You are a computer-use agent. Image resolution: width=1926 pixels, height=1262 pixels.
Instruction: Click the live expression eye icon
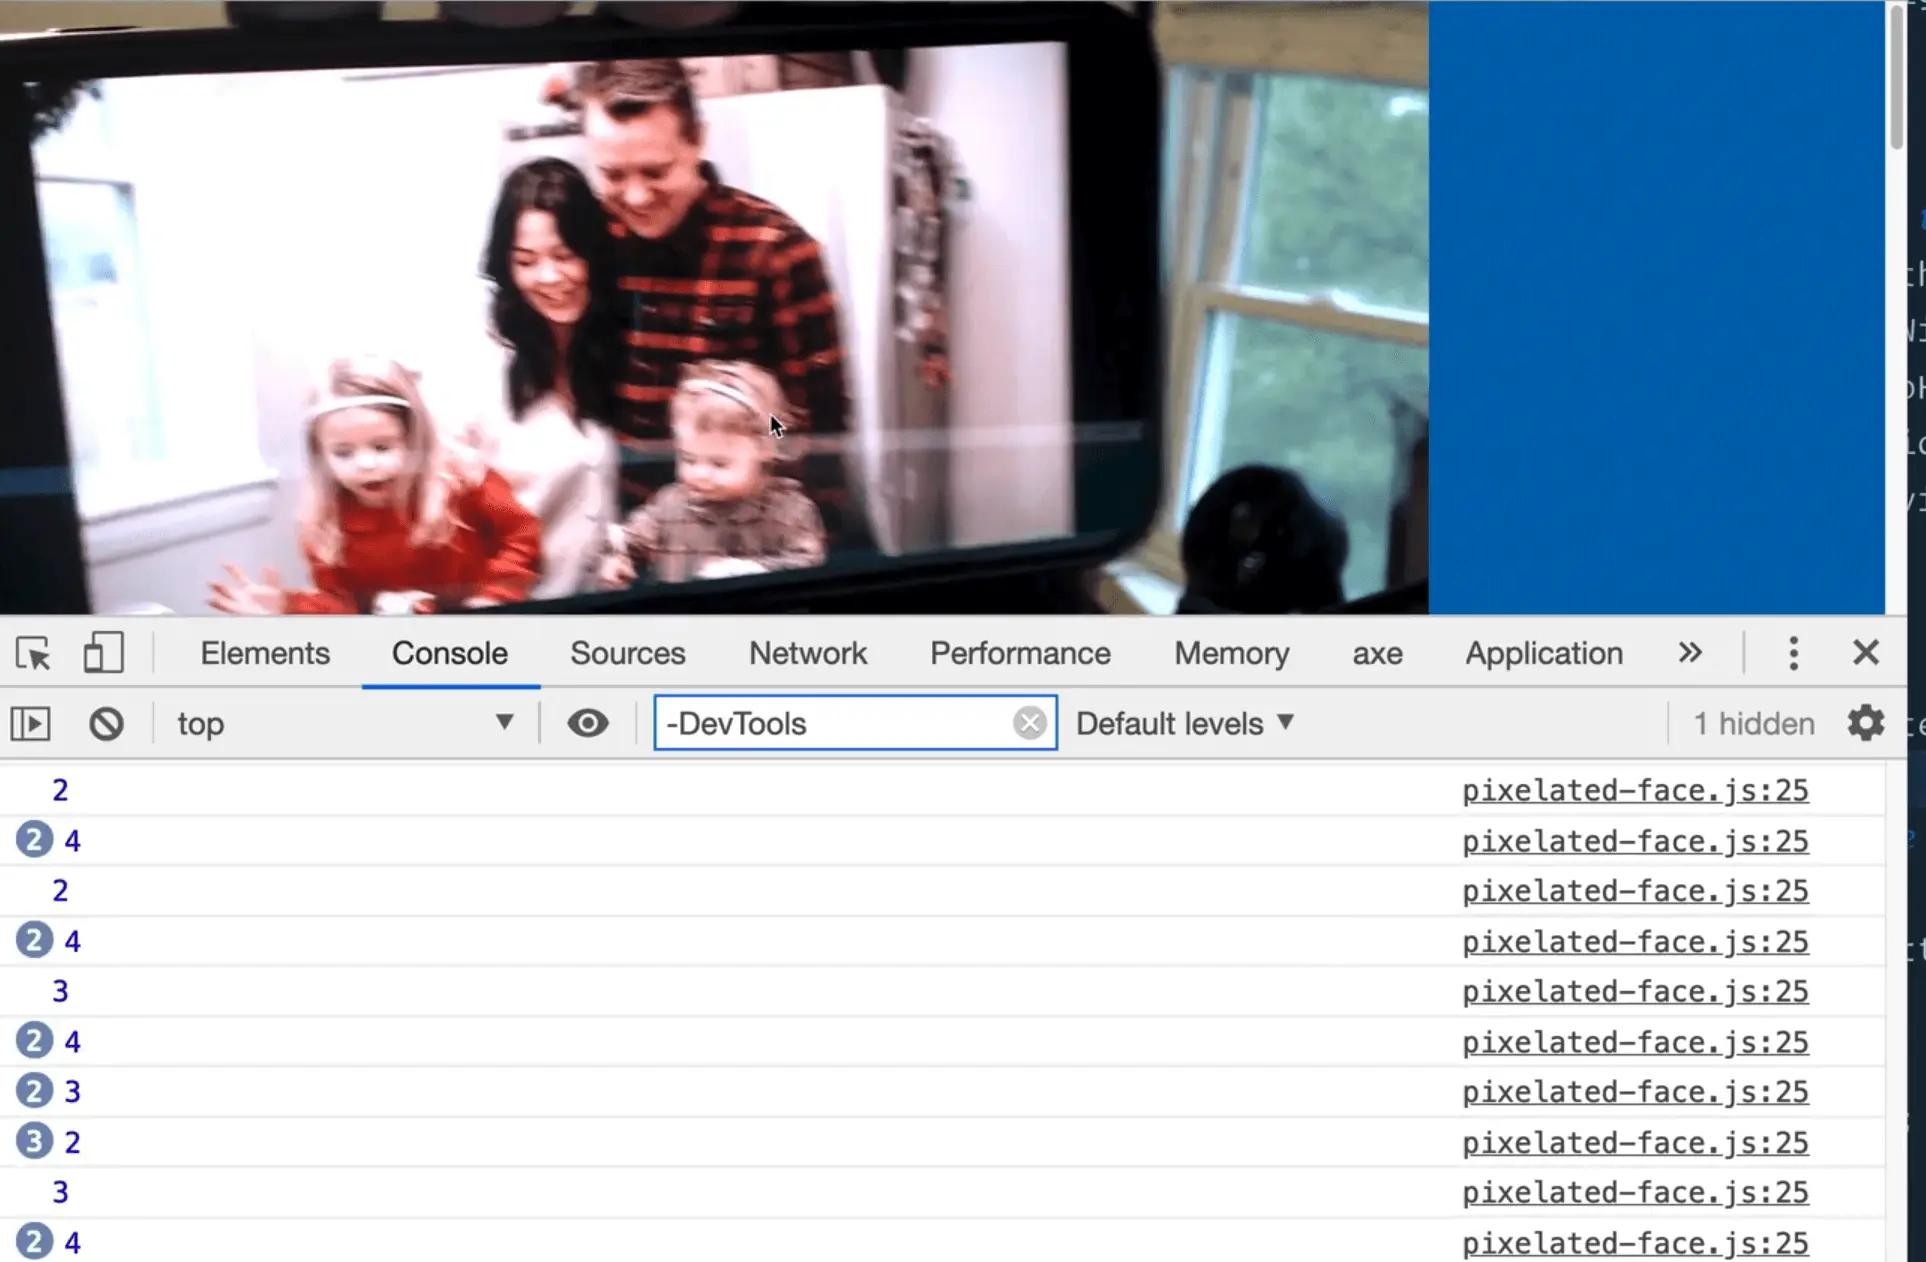(x=587, y=723)
